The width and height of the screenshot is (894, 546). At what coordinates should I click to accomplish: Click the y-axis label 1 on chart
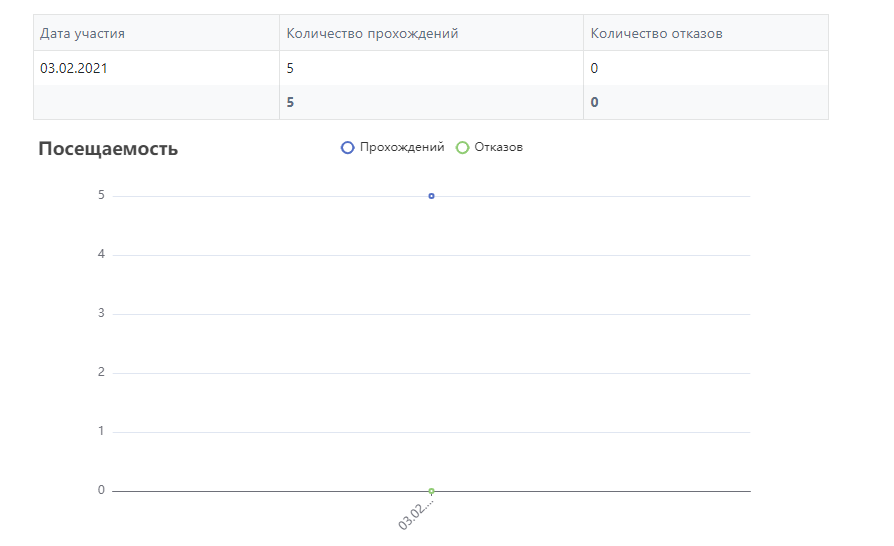[101, 431]
